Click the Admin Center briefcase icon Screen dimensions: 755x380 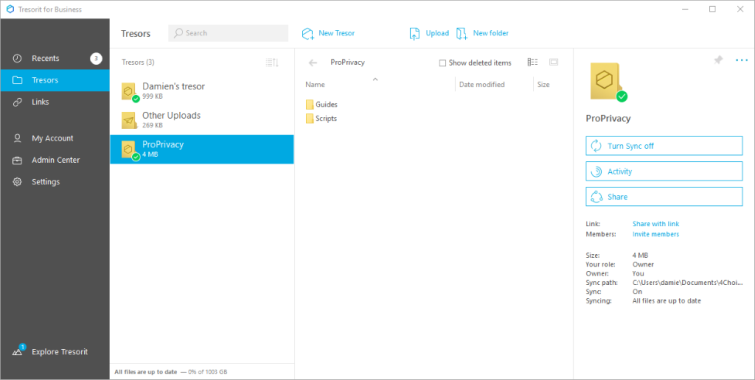tap(17, 160)
